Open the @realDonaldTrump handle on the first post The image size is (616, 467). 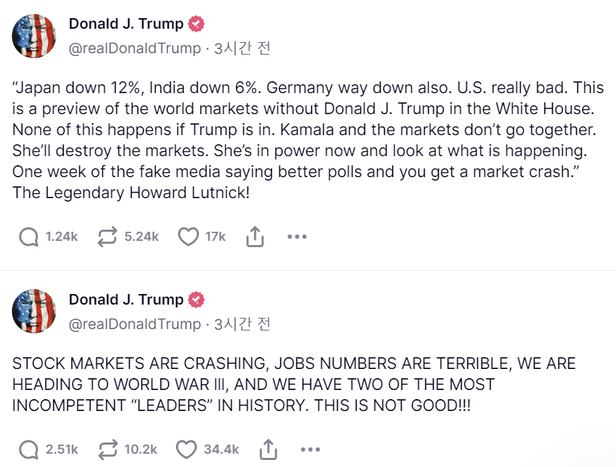(134, 47)
